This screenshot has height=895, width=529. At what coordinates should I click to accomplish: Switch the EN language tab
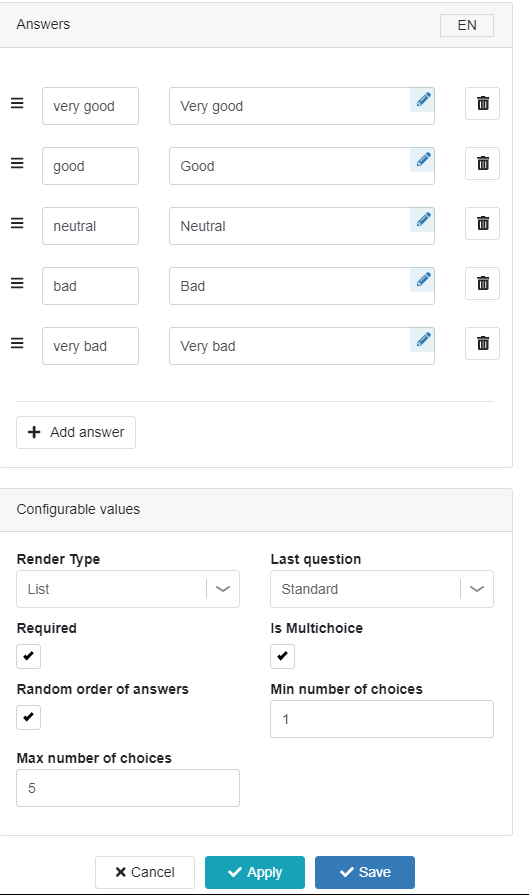[x=467, y=25]
